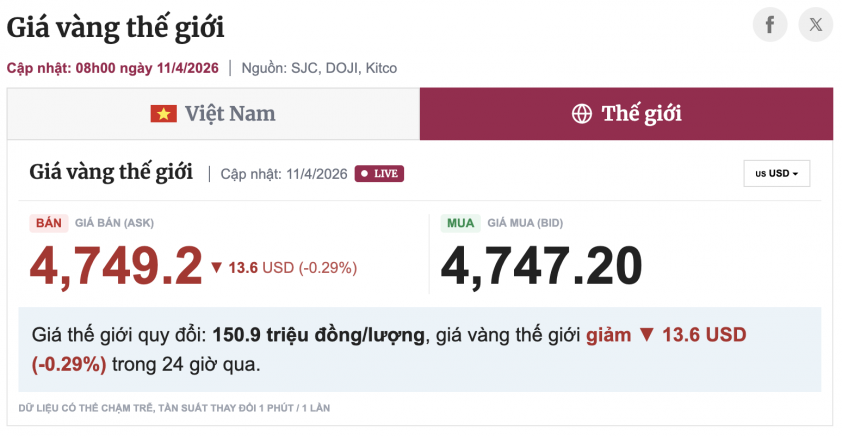Click the globe icon beside Thế giới
The image size is (842, 436).
[581, 114]
